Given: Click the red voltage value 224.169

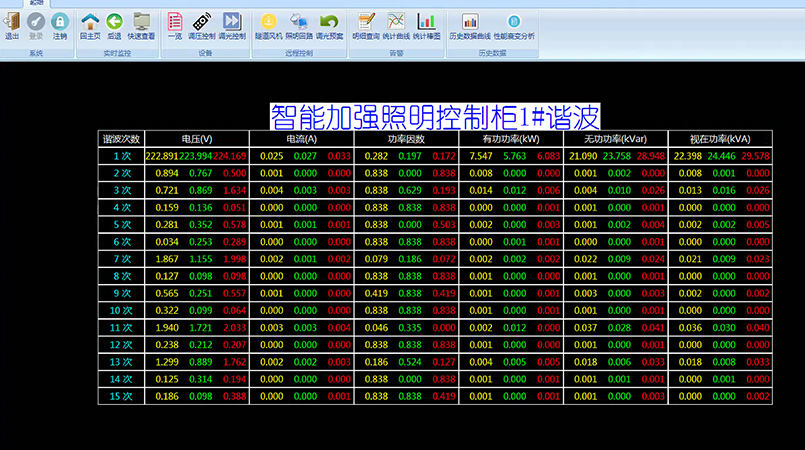Looking at the screenshot, I should tap(229, 156).
